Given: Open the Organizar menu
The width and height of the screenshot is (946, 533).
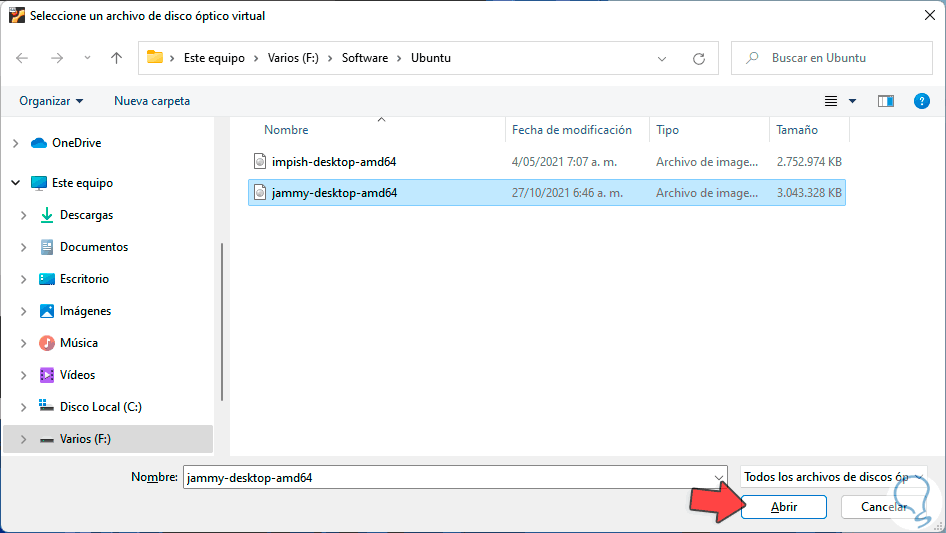Looking at the screenshot, I should tap(51, 101).
